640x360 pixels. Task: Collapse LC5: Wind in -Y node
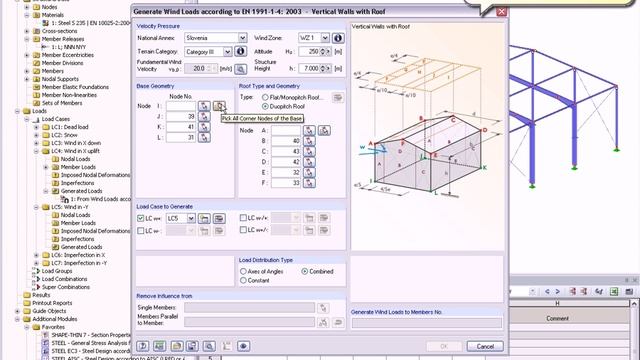pos(36,207)
